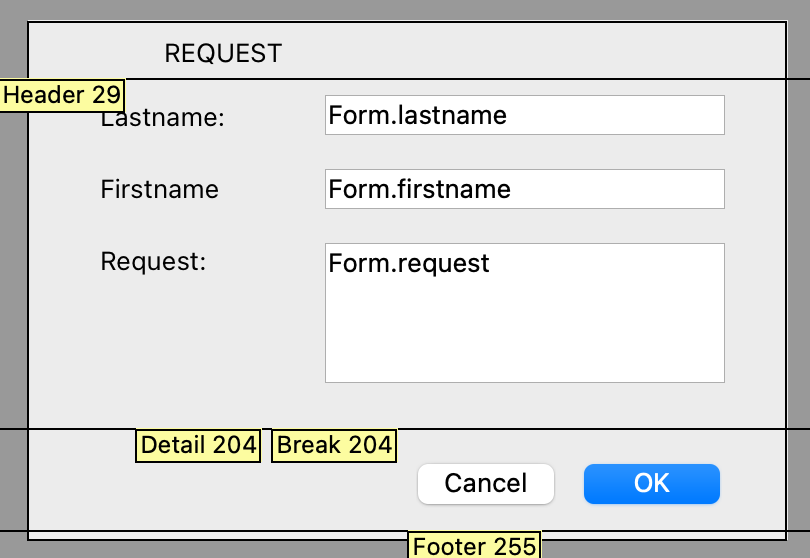Select the Form.firstname input field
810x558 pixels.
click(524, 189)
